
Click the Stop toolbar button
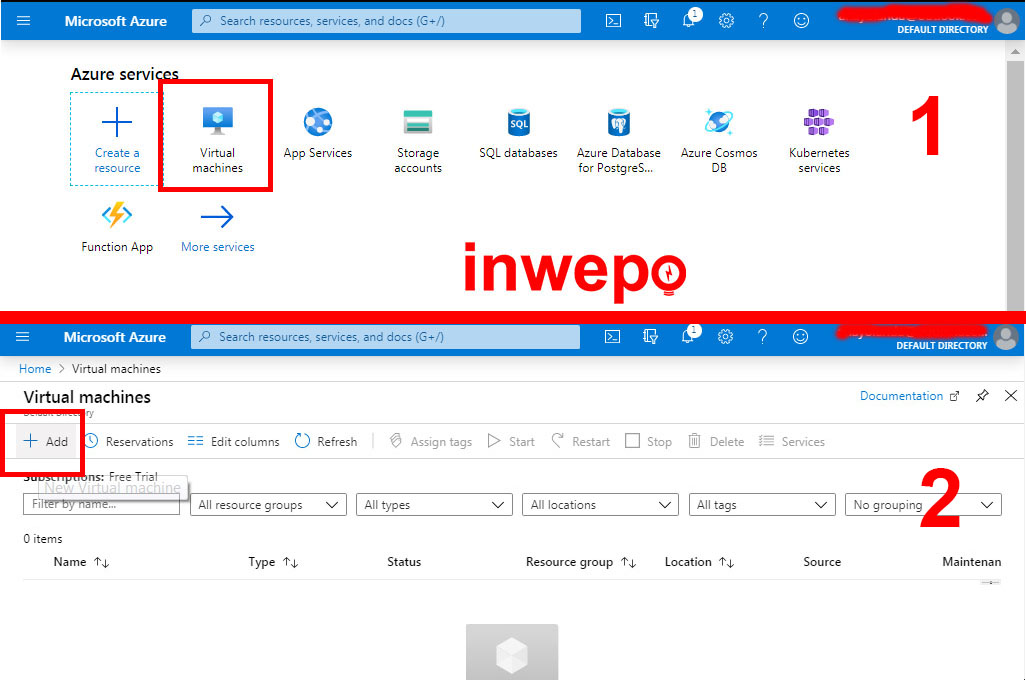click(648, 442)
